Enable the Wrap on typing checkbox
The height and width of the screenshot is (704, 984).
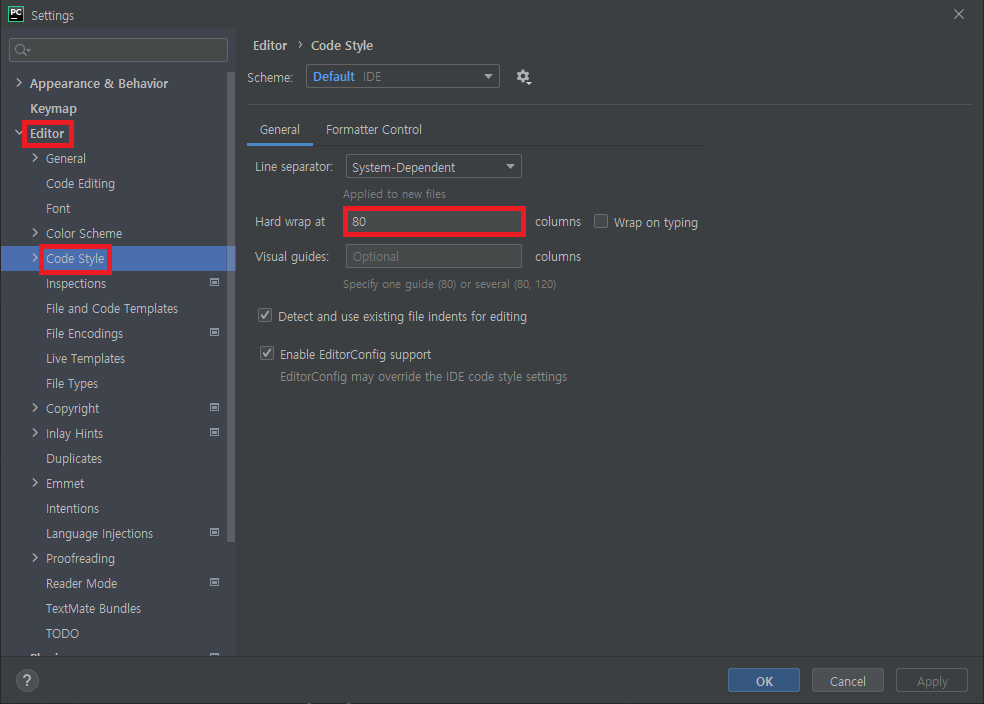click(601, 221)
